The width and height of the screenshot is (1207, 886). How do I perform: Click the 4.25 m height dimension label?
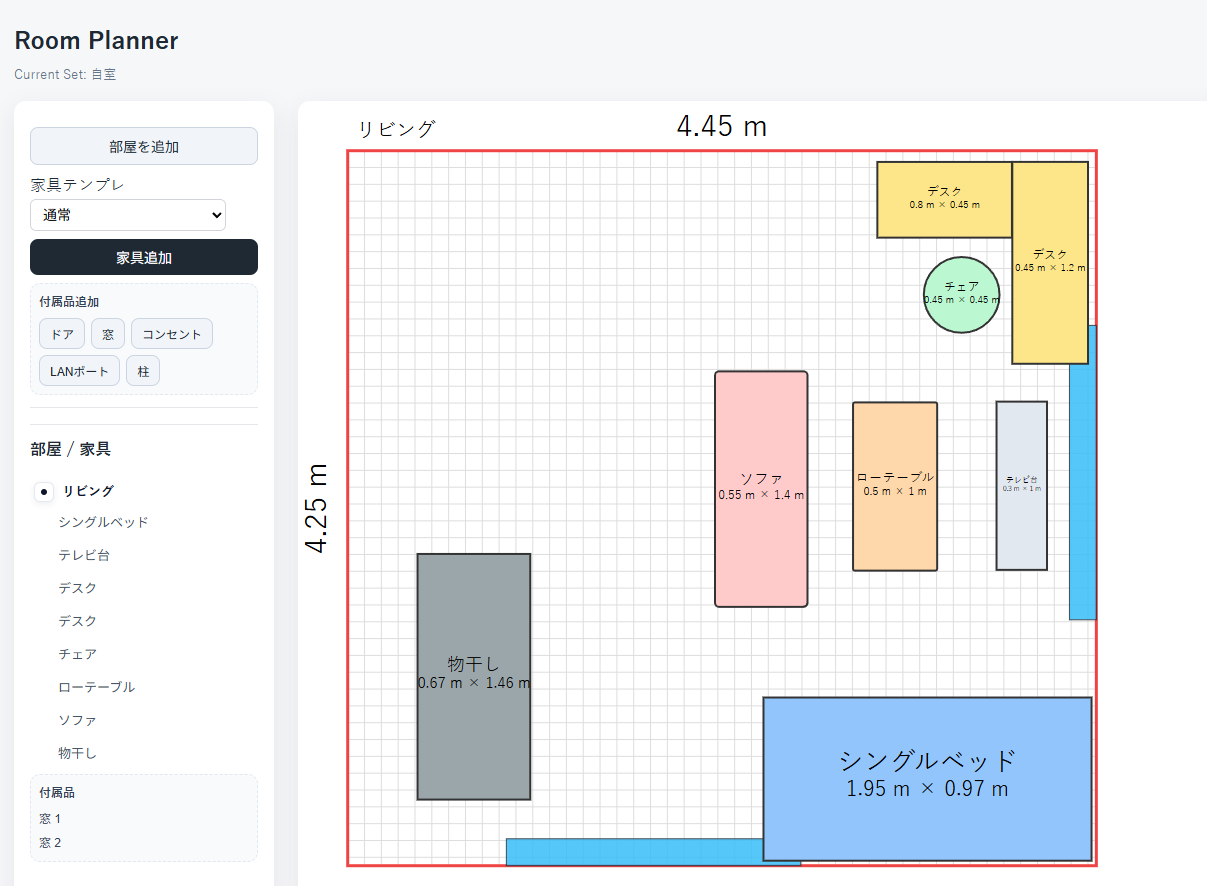pos(317,508)
